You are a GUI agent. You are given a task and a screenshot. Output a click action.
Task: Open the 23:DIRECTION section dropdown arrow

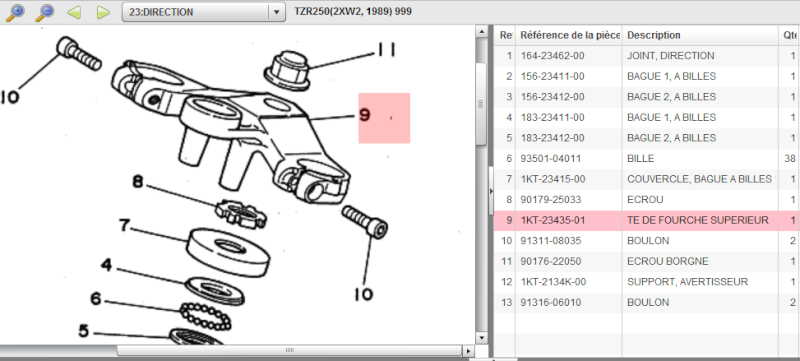[277, 12]
